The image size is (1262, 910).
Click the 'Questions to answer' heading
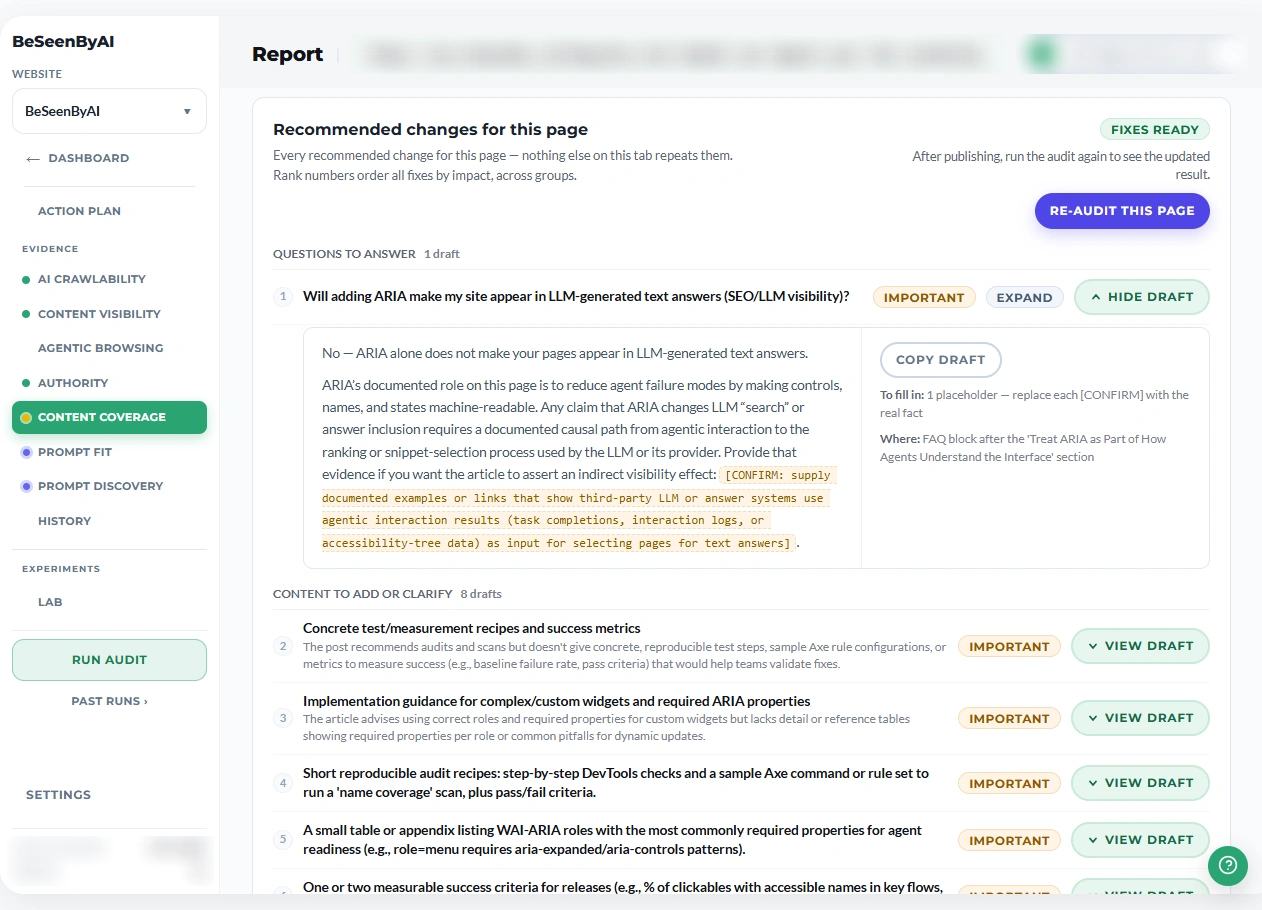tap(344, 254)
